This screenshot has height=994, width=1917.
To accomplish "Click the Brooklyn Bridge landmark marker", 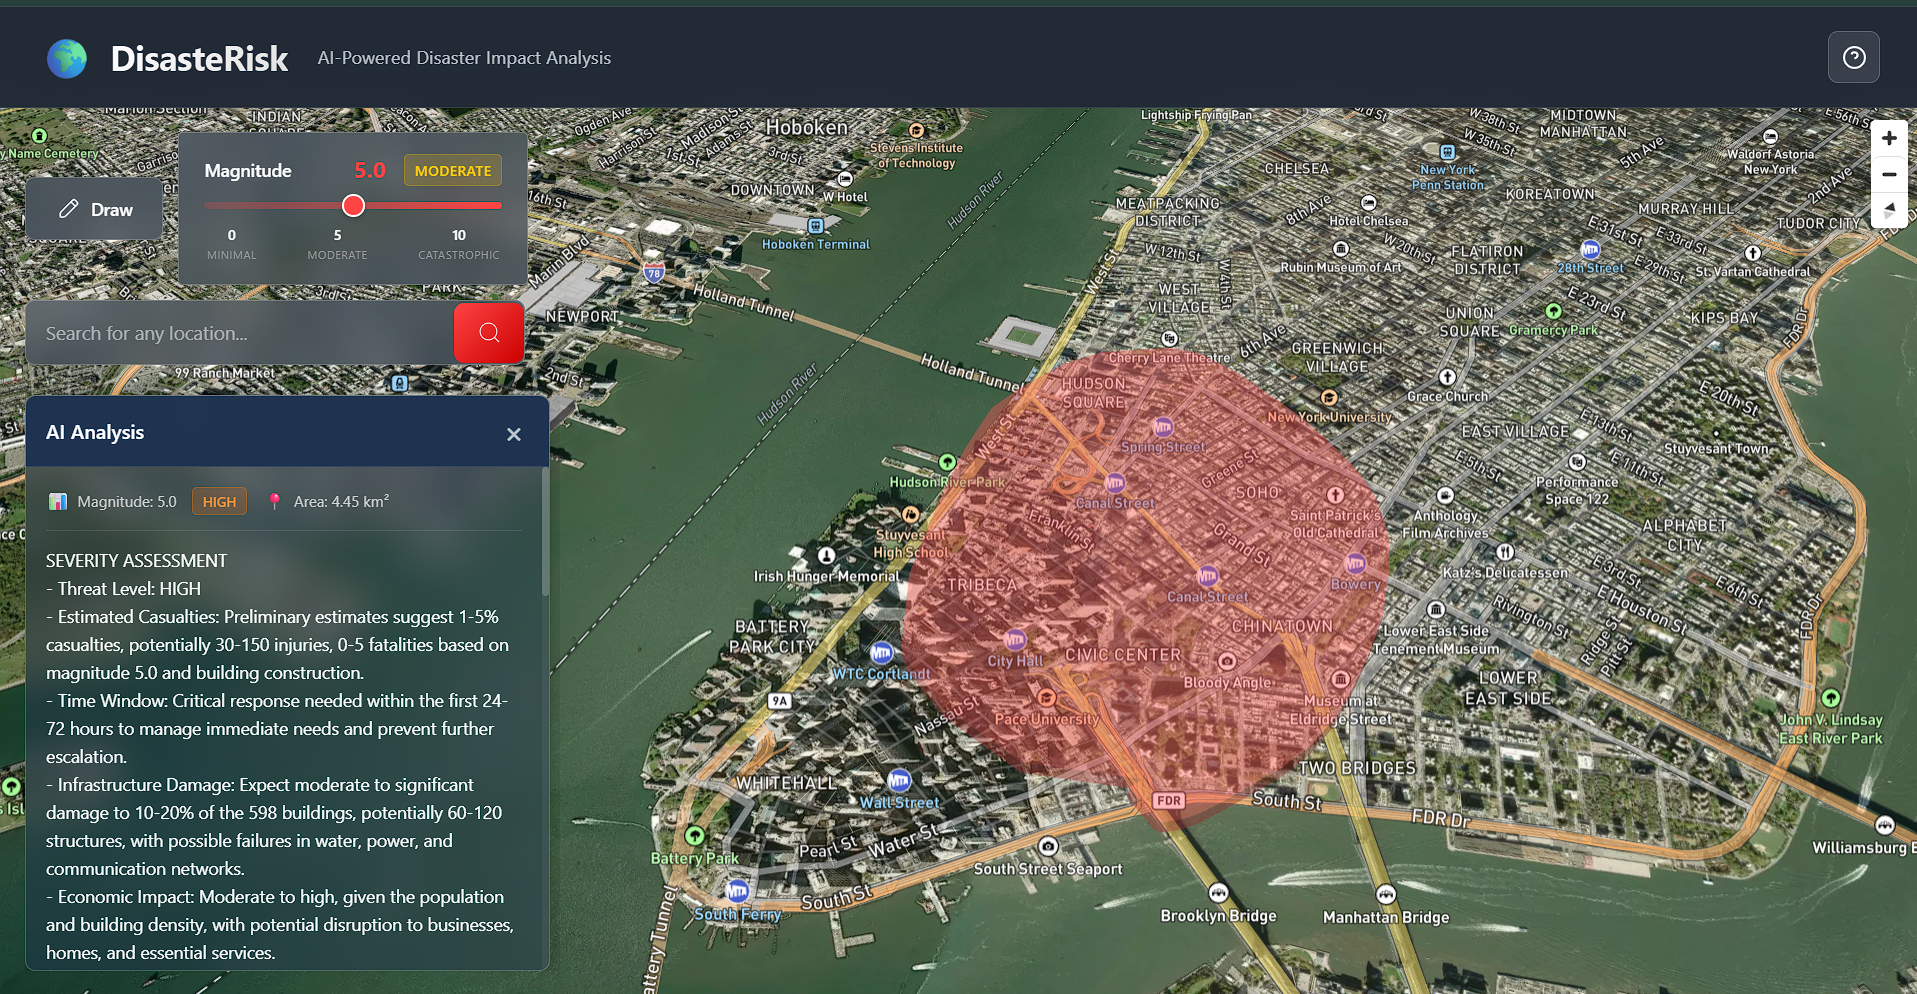I will click(1218, 893).
